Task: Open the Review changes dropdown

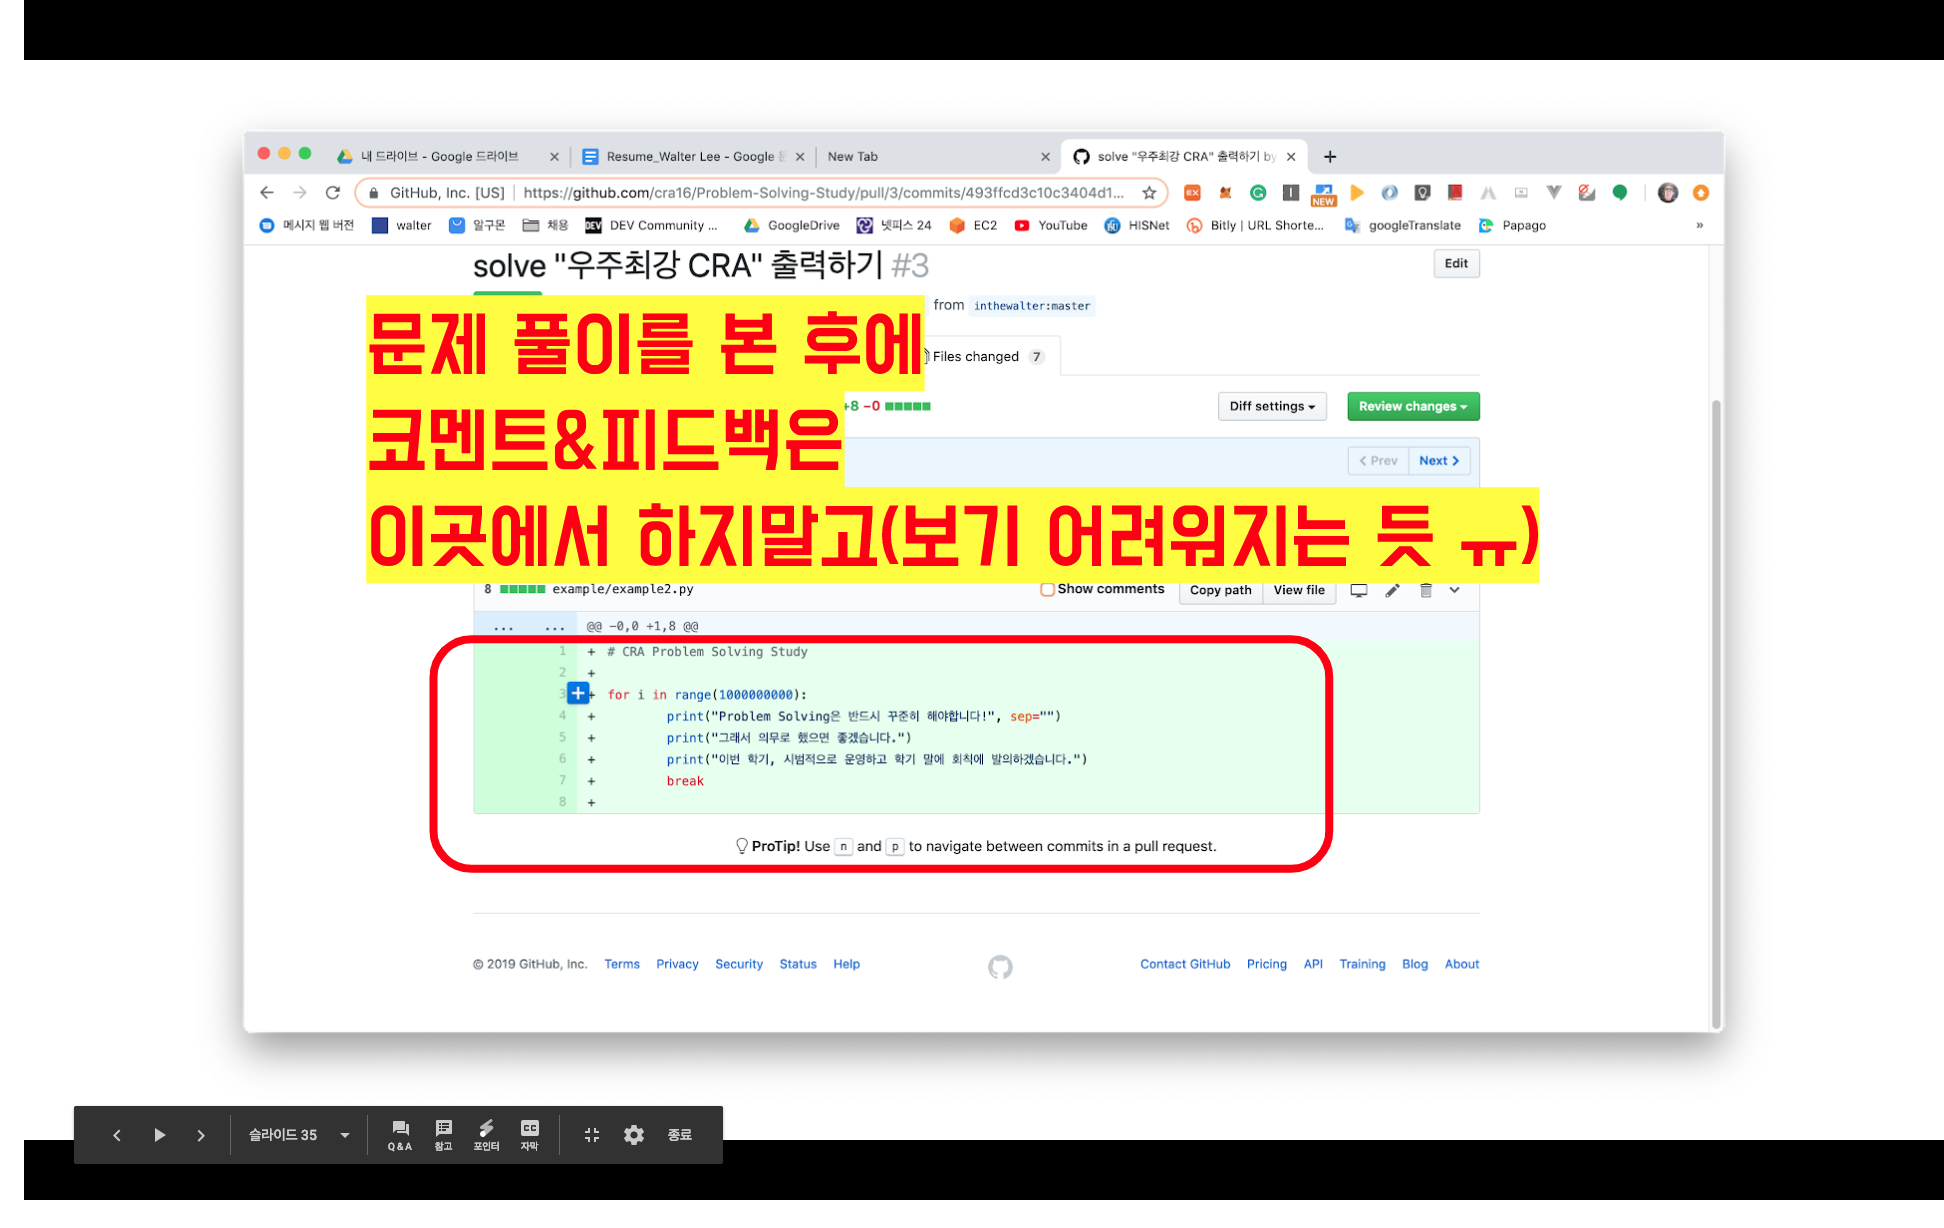Action: tap(1412, 406)
